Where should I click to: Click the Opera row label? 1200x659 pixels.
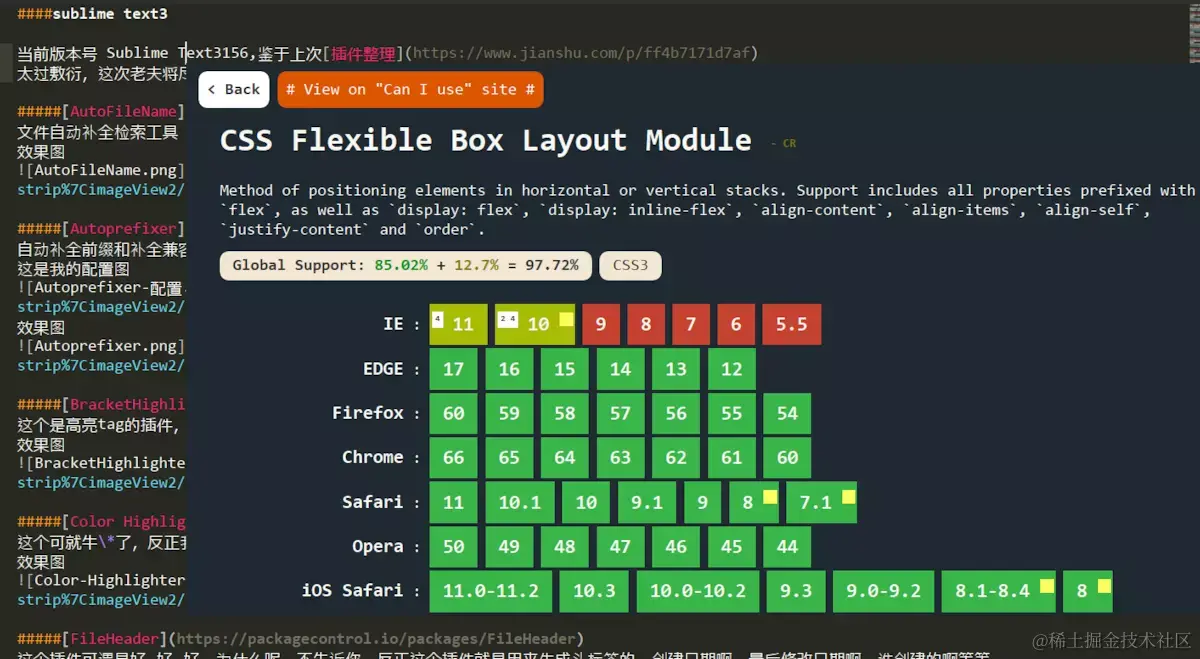(376, 546)
